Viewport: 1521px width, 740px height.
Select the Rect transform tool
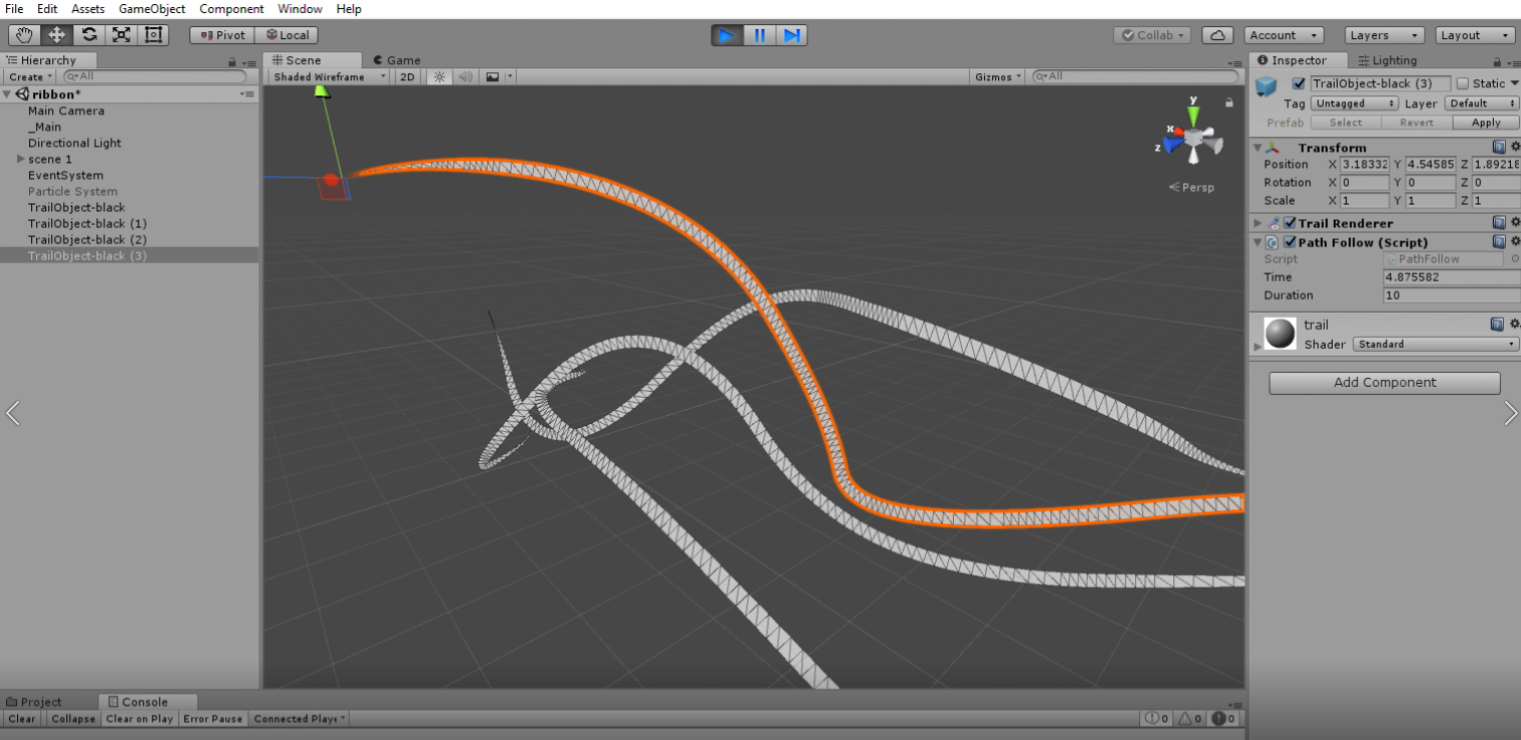click(x=153, y=35)
